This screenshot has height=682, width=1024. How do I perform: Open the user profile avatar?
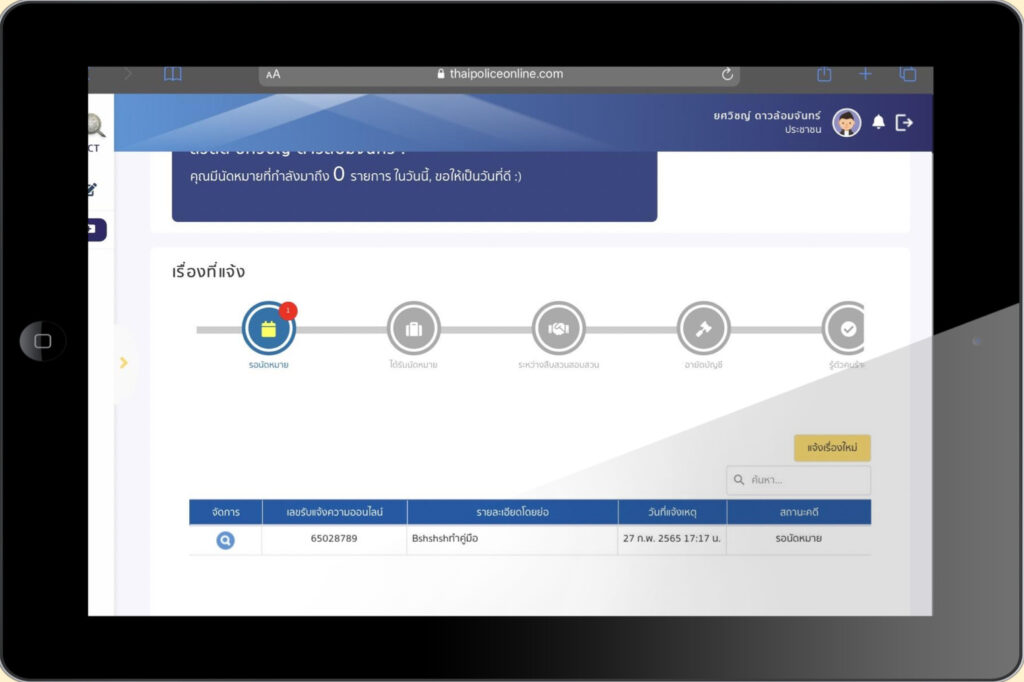(846, 122)
